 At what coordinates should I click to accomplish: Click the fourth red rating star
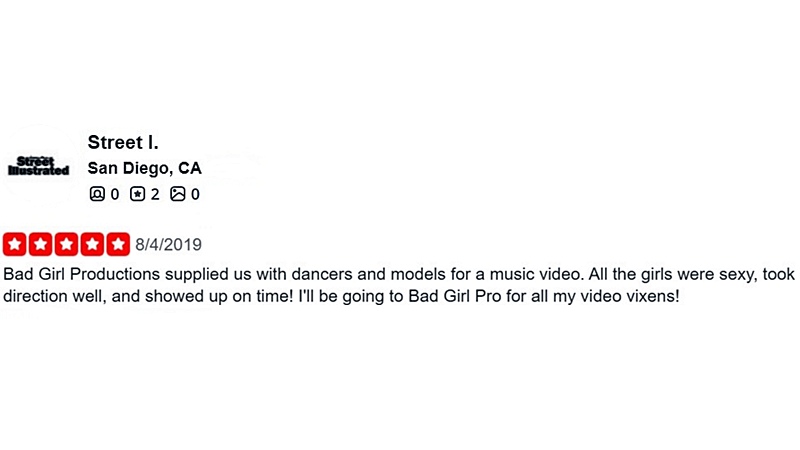point(93,244)
